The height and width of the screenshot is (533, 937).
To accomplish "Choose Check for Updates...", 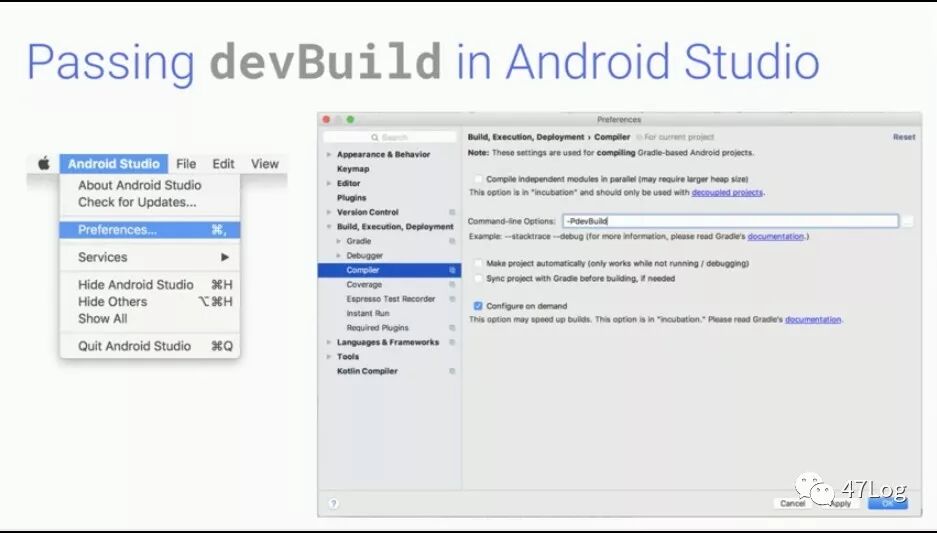I will click(137, 202).
